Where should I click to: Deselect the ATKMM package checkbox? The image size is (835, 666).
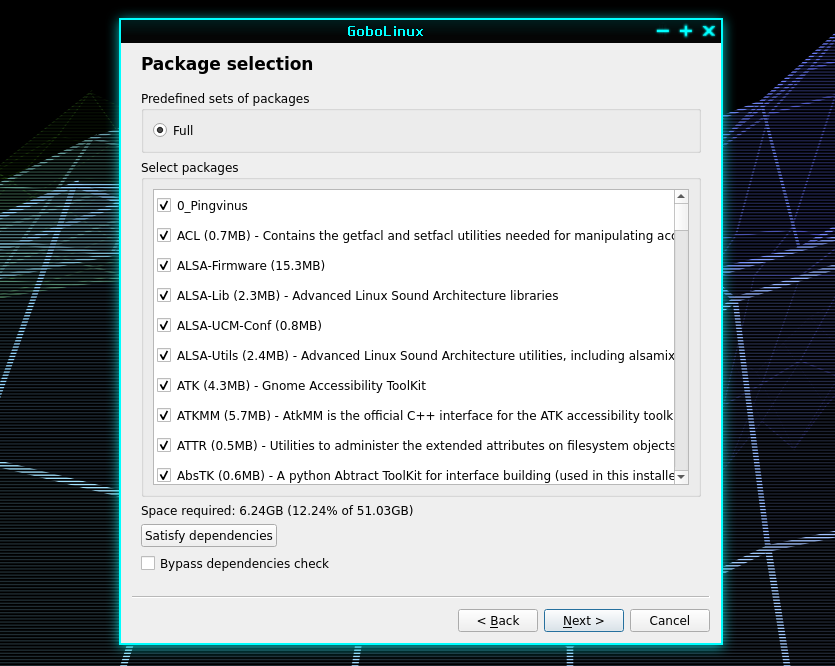tap(164, 415)
